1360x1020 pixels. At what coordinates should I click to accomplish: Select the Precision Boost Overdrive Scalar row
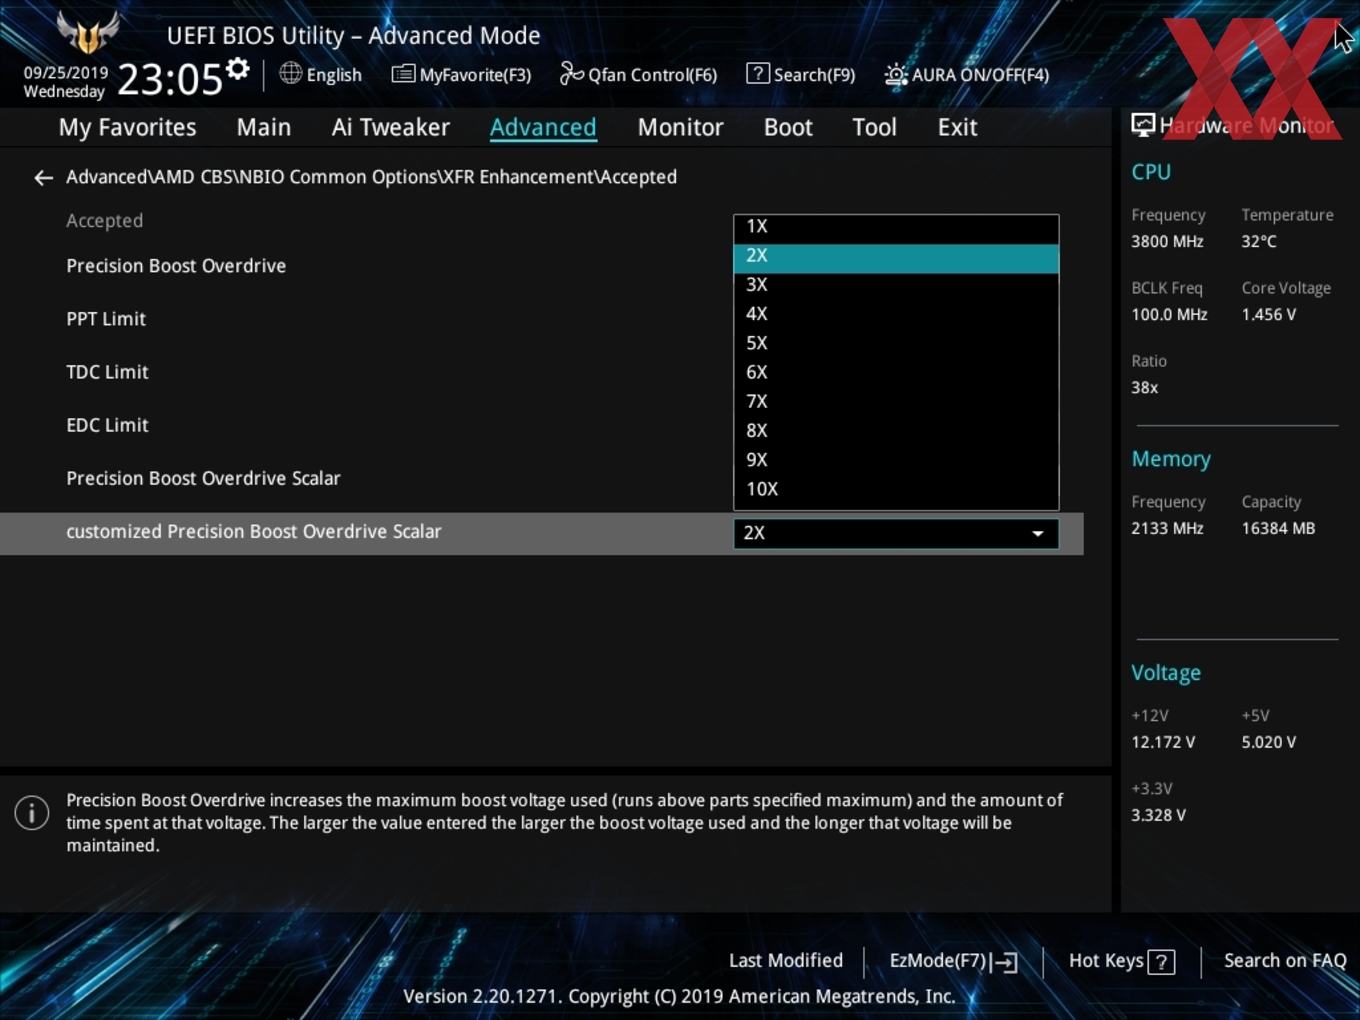point(203,478)
